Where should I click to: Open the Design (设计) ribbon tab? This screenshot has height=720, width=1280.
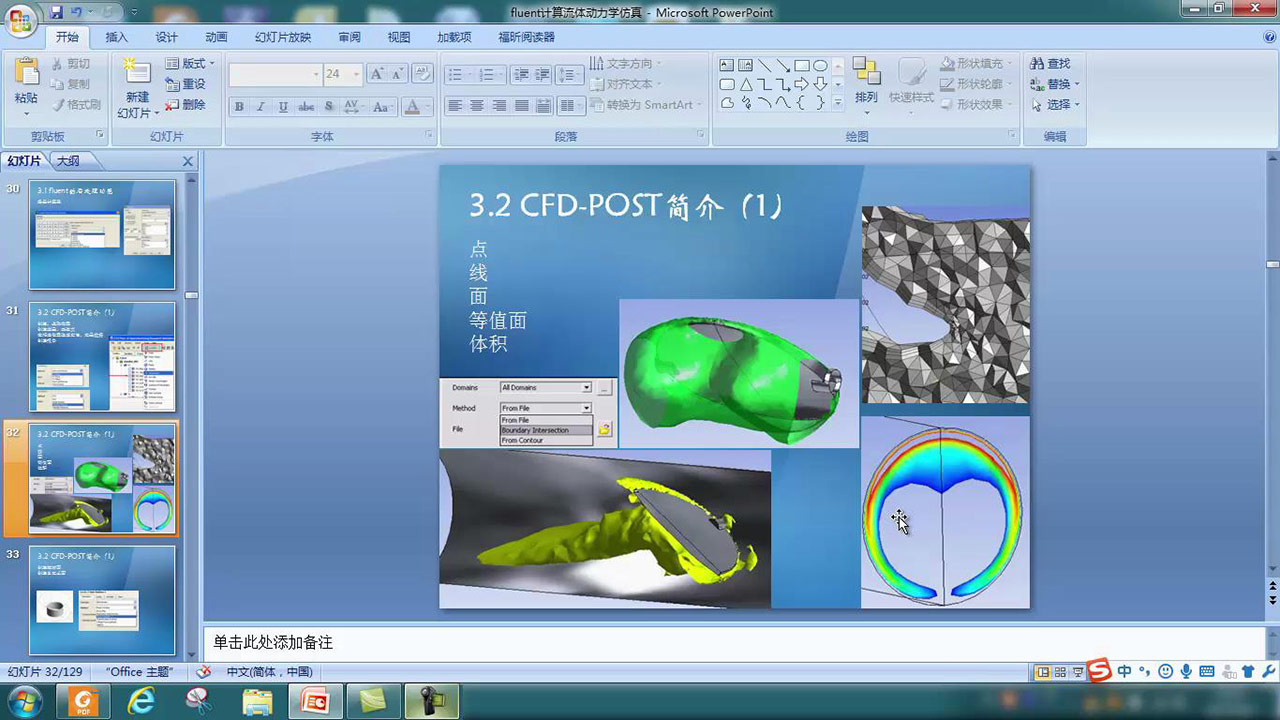tap(167, 37)
